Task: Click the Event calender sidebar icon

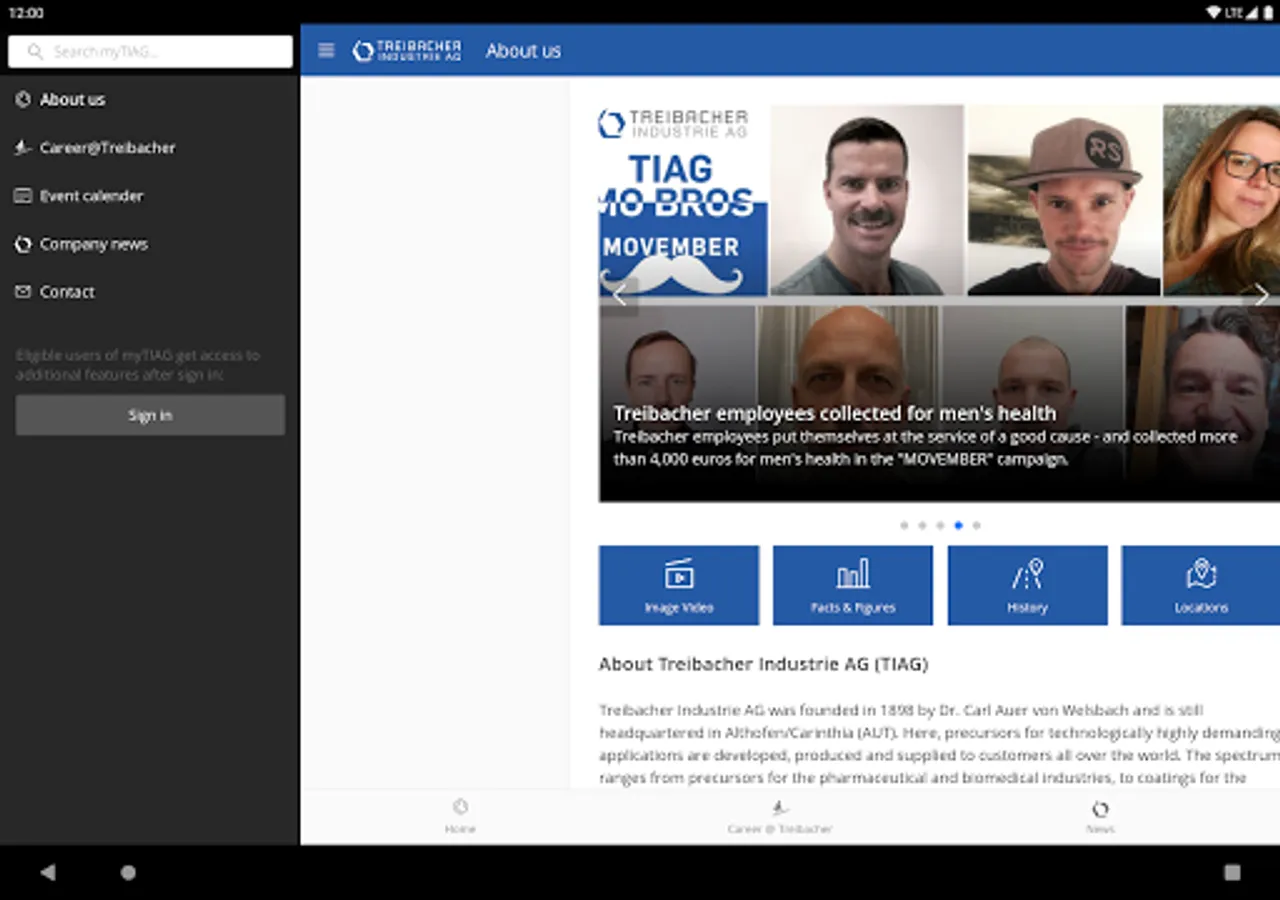Action: pyautogui.click(x=23, y=195)
